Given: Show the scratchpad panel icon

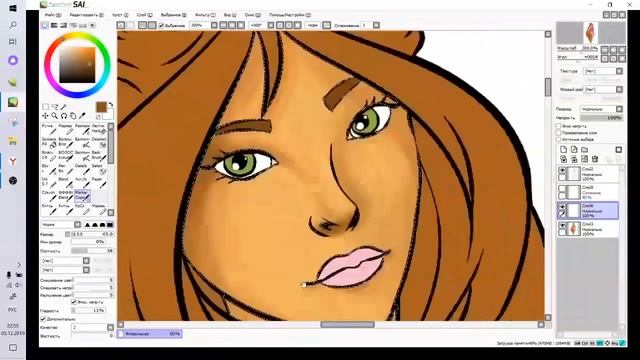Looking at the screenshot, I should 93,25.
